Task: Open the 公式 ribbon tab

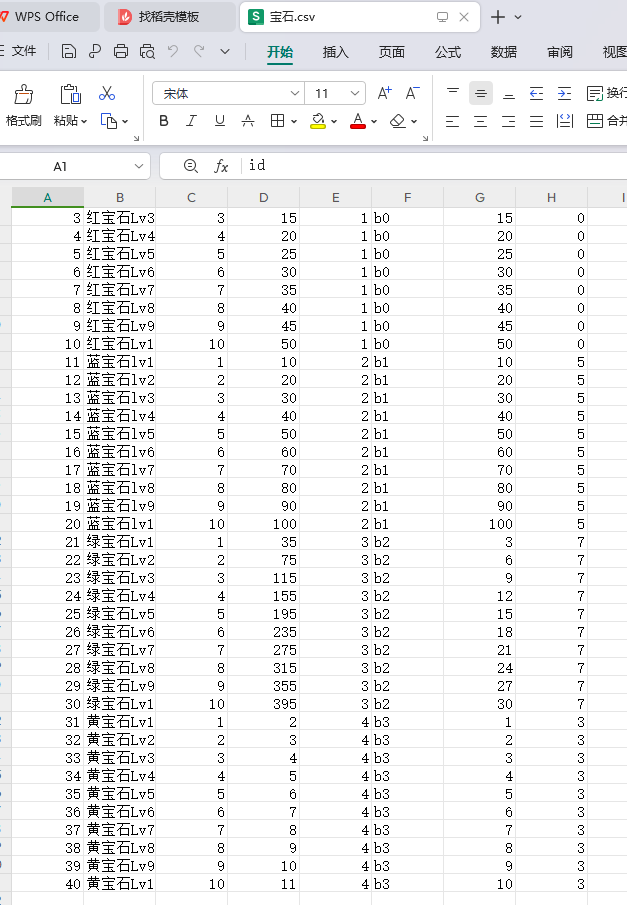Action: (x=448, y=52)
